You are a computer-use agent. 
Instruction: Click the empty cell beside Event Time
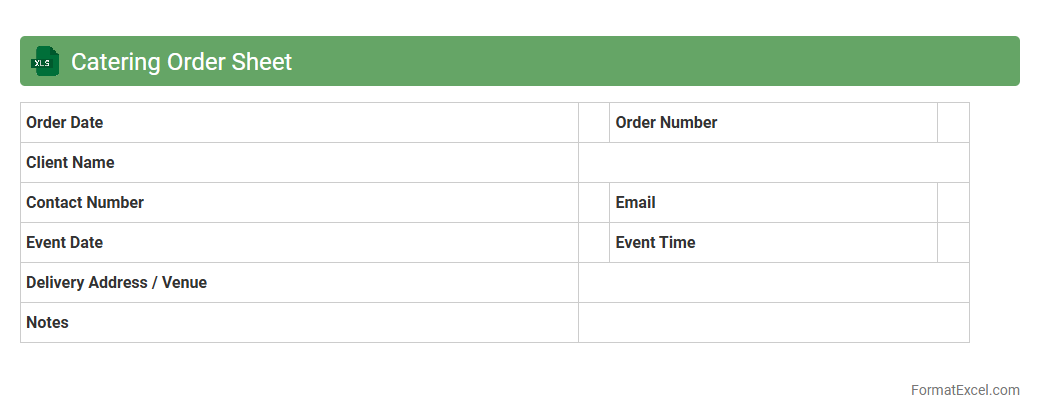tap(953, 243)
